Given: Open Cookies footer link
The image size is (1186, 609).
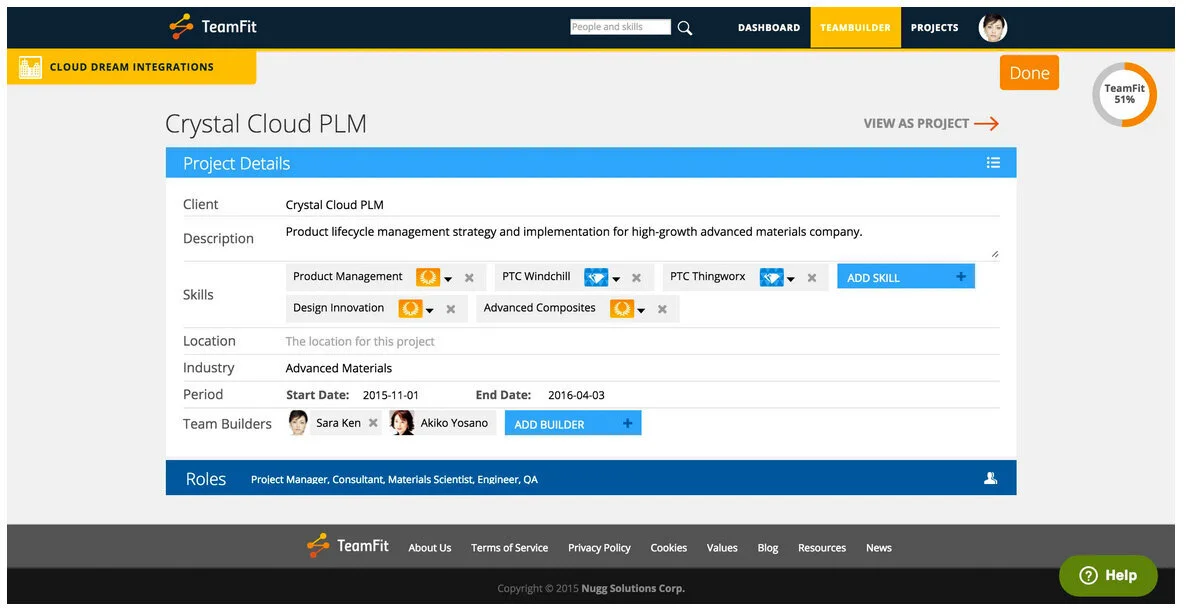Looking at the screenshot, I should tap(669, 548).
